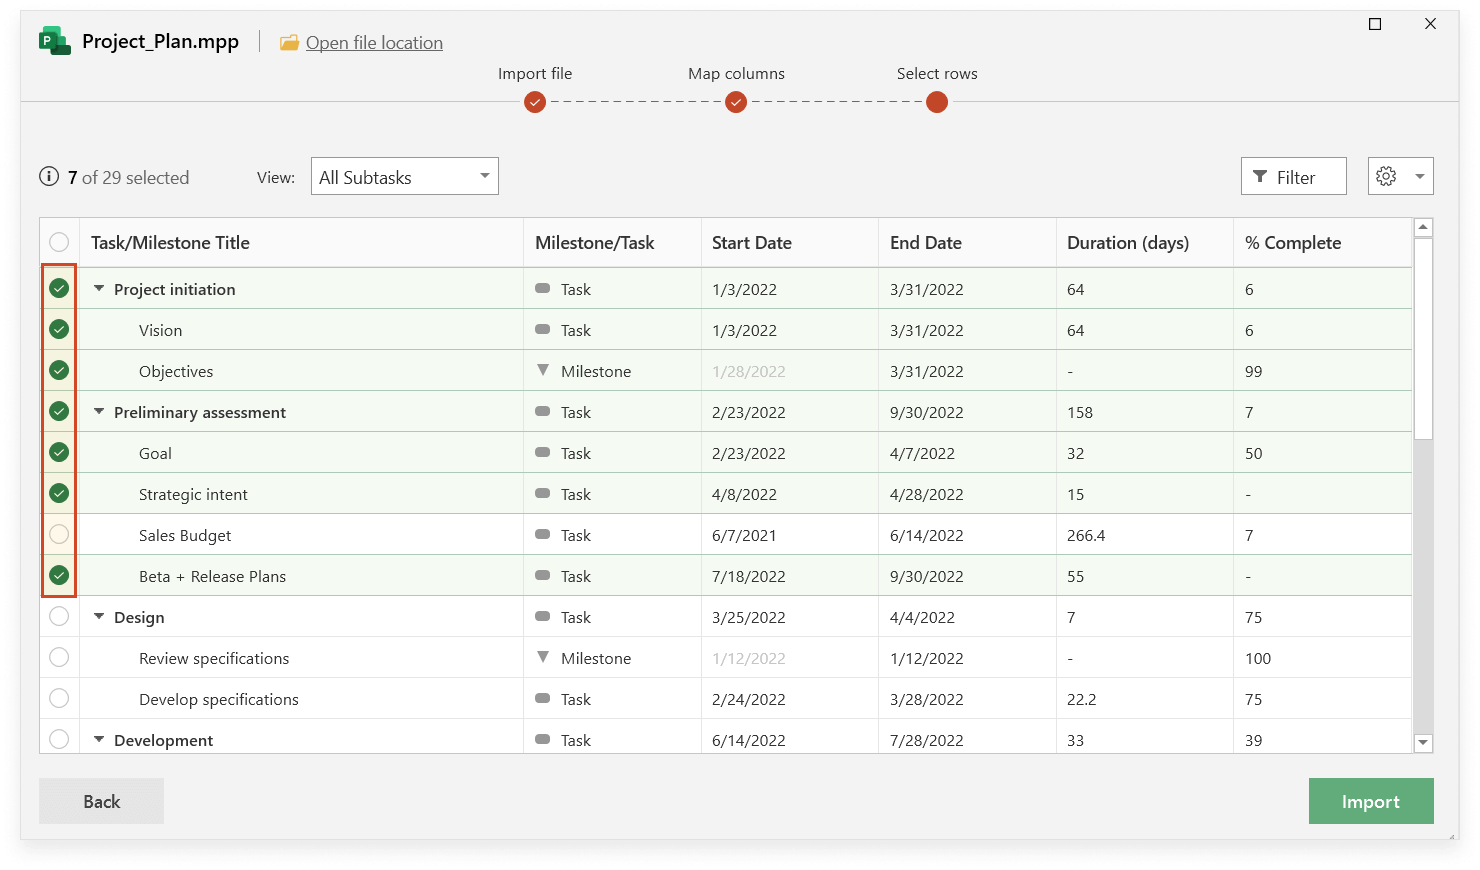
Task: Click the Import button
Action: [x=1371, y=801]
